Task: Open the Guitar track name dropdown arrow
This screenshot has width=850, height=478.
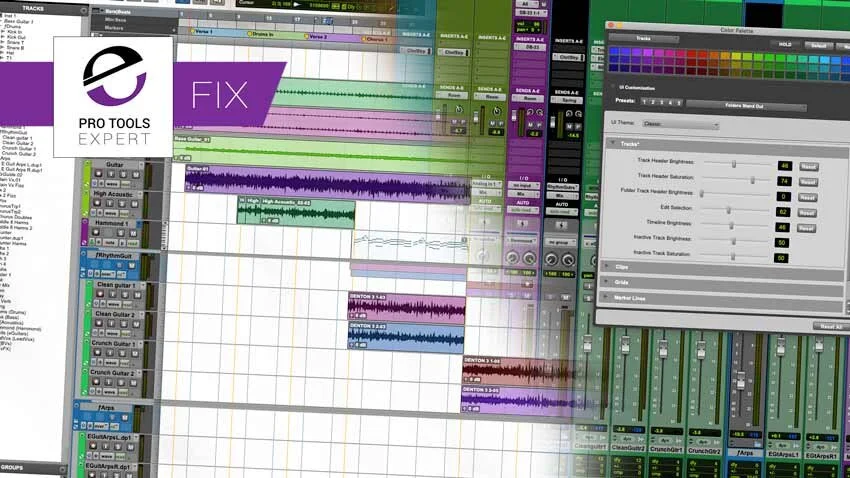Action: [x=141, y=164]
